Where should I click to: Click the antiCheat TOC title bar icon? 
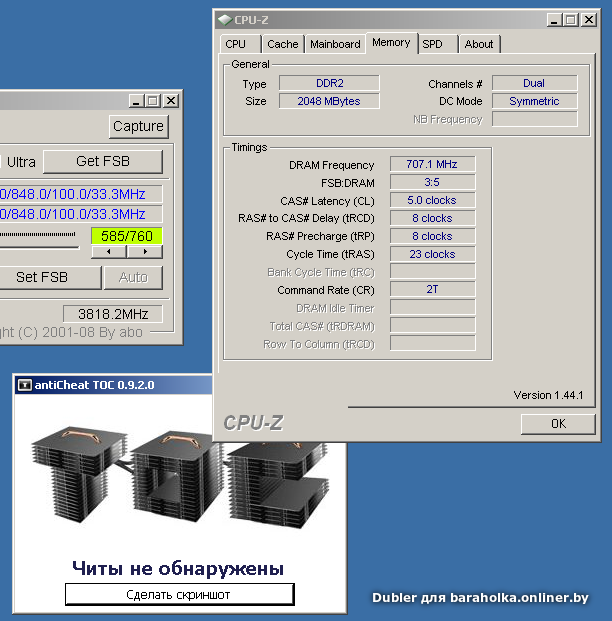(x=25, y=385)
